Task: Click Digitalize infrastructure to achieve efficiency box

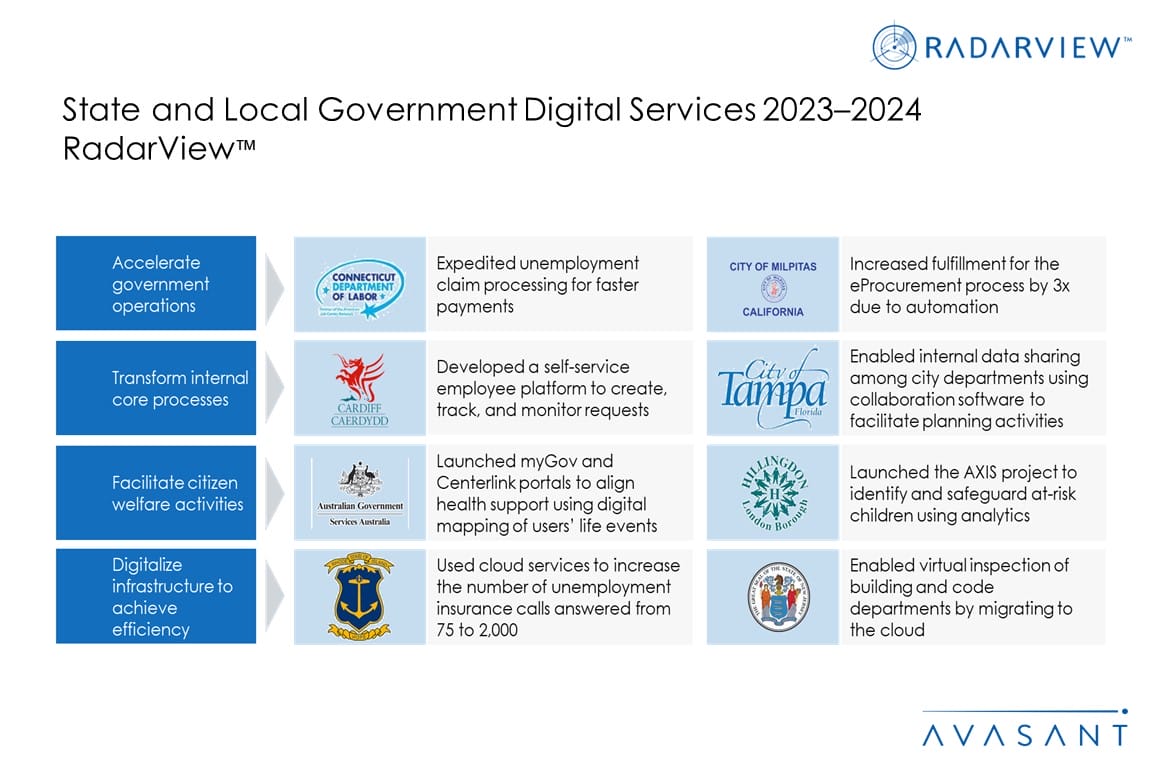Action: 156,597
